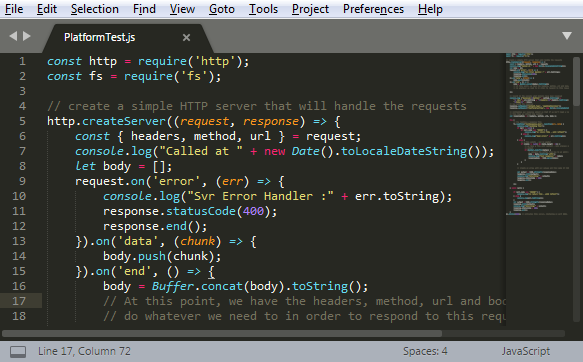Click the 400 status code number

[253, 211]
